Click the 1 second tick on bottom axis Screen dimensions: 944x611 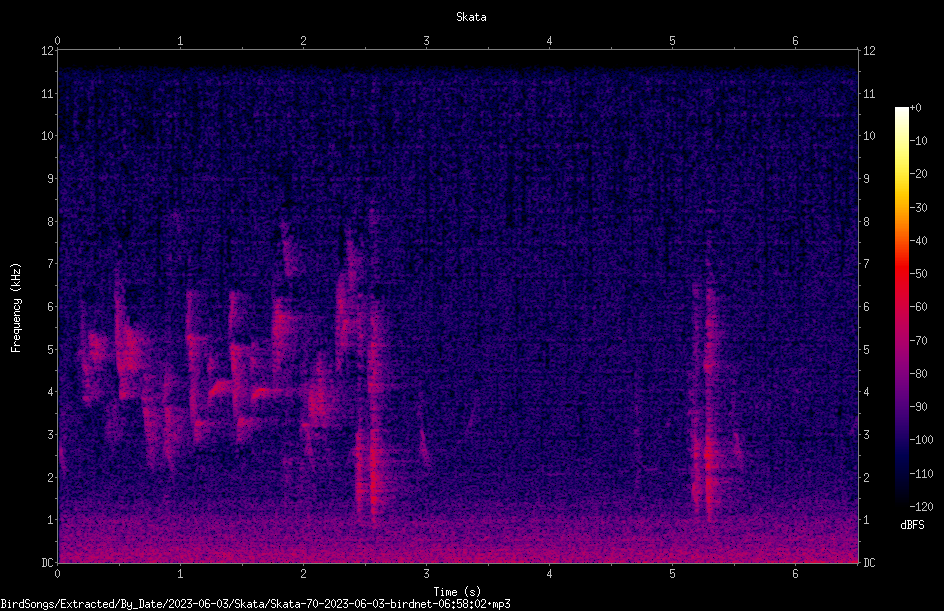pos(180,574)
